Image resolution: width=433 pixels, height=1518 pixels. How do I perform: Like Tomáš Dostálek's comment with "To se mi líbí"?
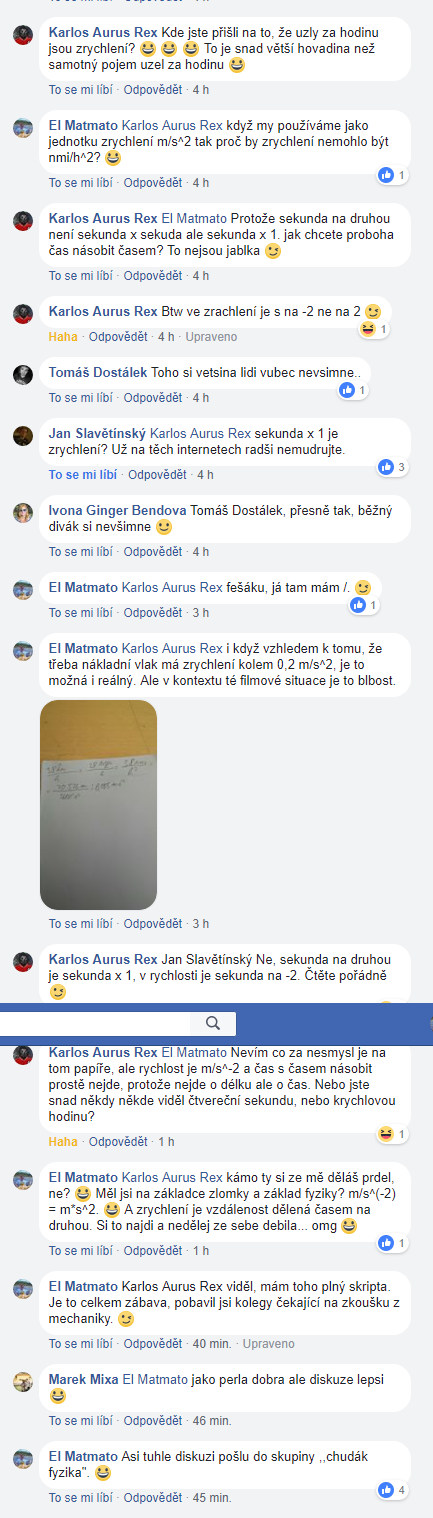point(79,398)
